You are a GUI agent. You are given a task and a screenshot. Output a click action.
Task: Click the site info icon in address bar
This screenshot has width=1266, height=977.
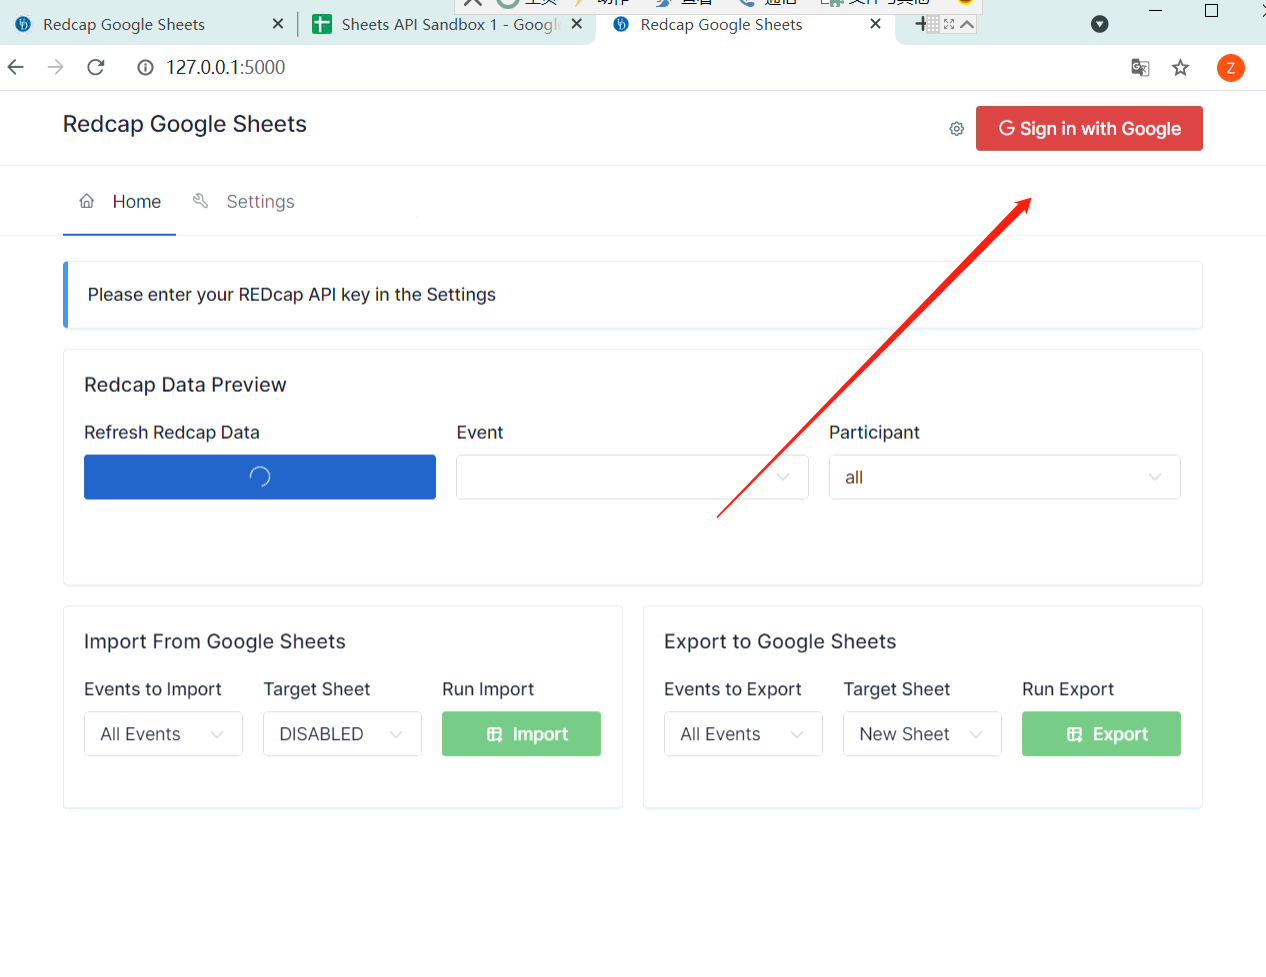pyautogui.click(x=145, y=67)
